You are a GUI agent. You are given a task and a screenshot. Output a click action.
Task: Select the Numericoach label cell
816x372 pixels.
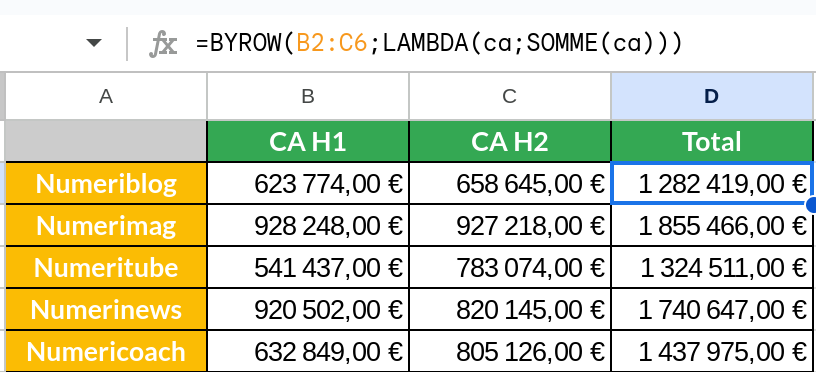point(106,352)
